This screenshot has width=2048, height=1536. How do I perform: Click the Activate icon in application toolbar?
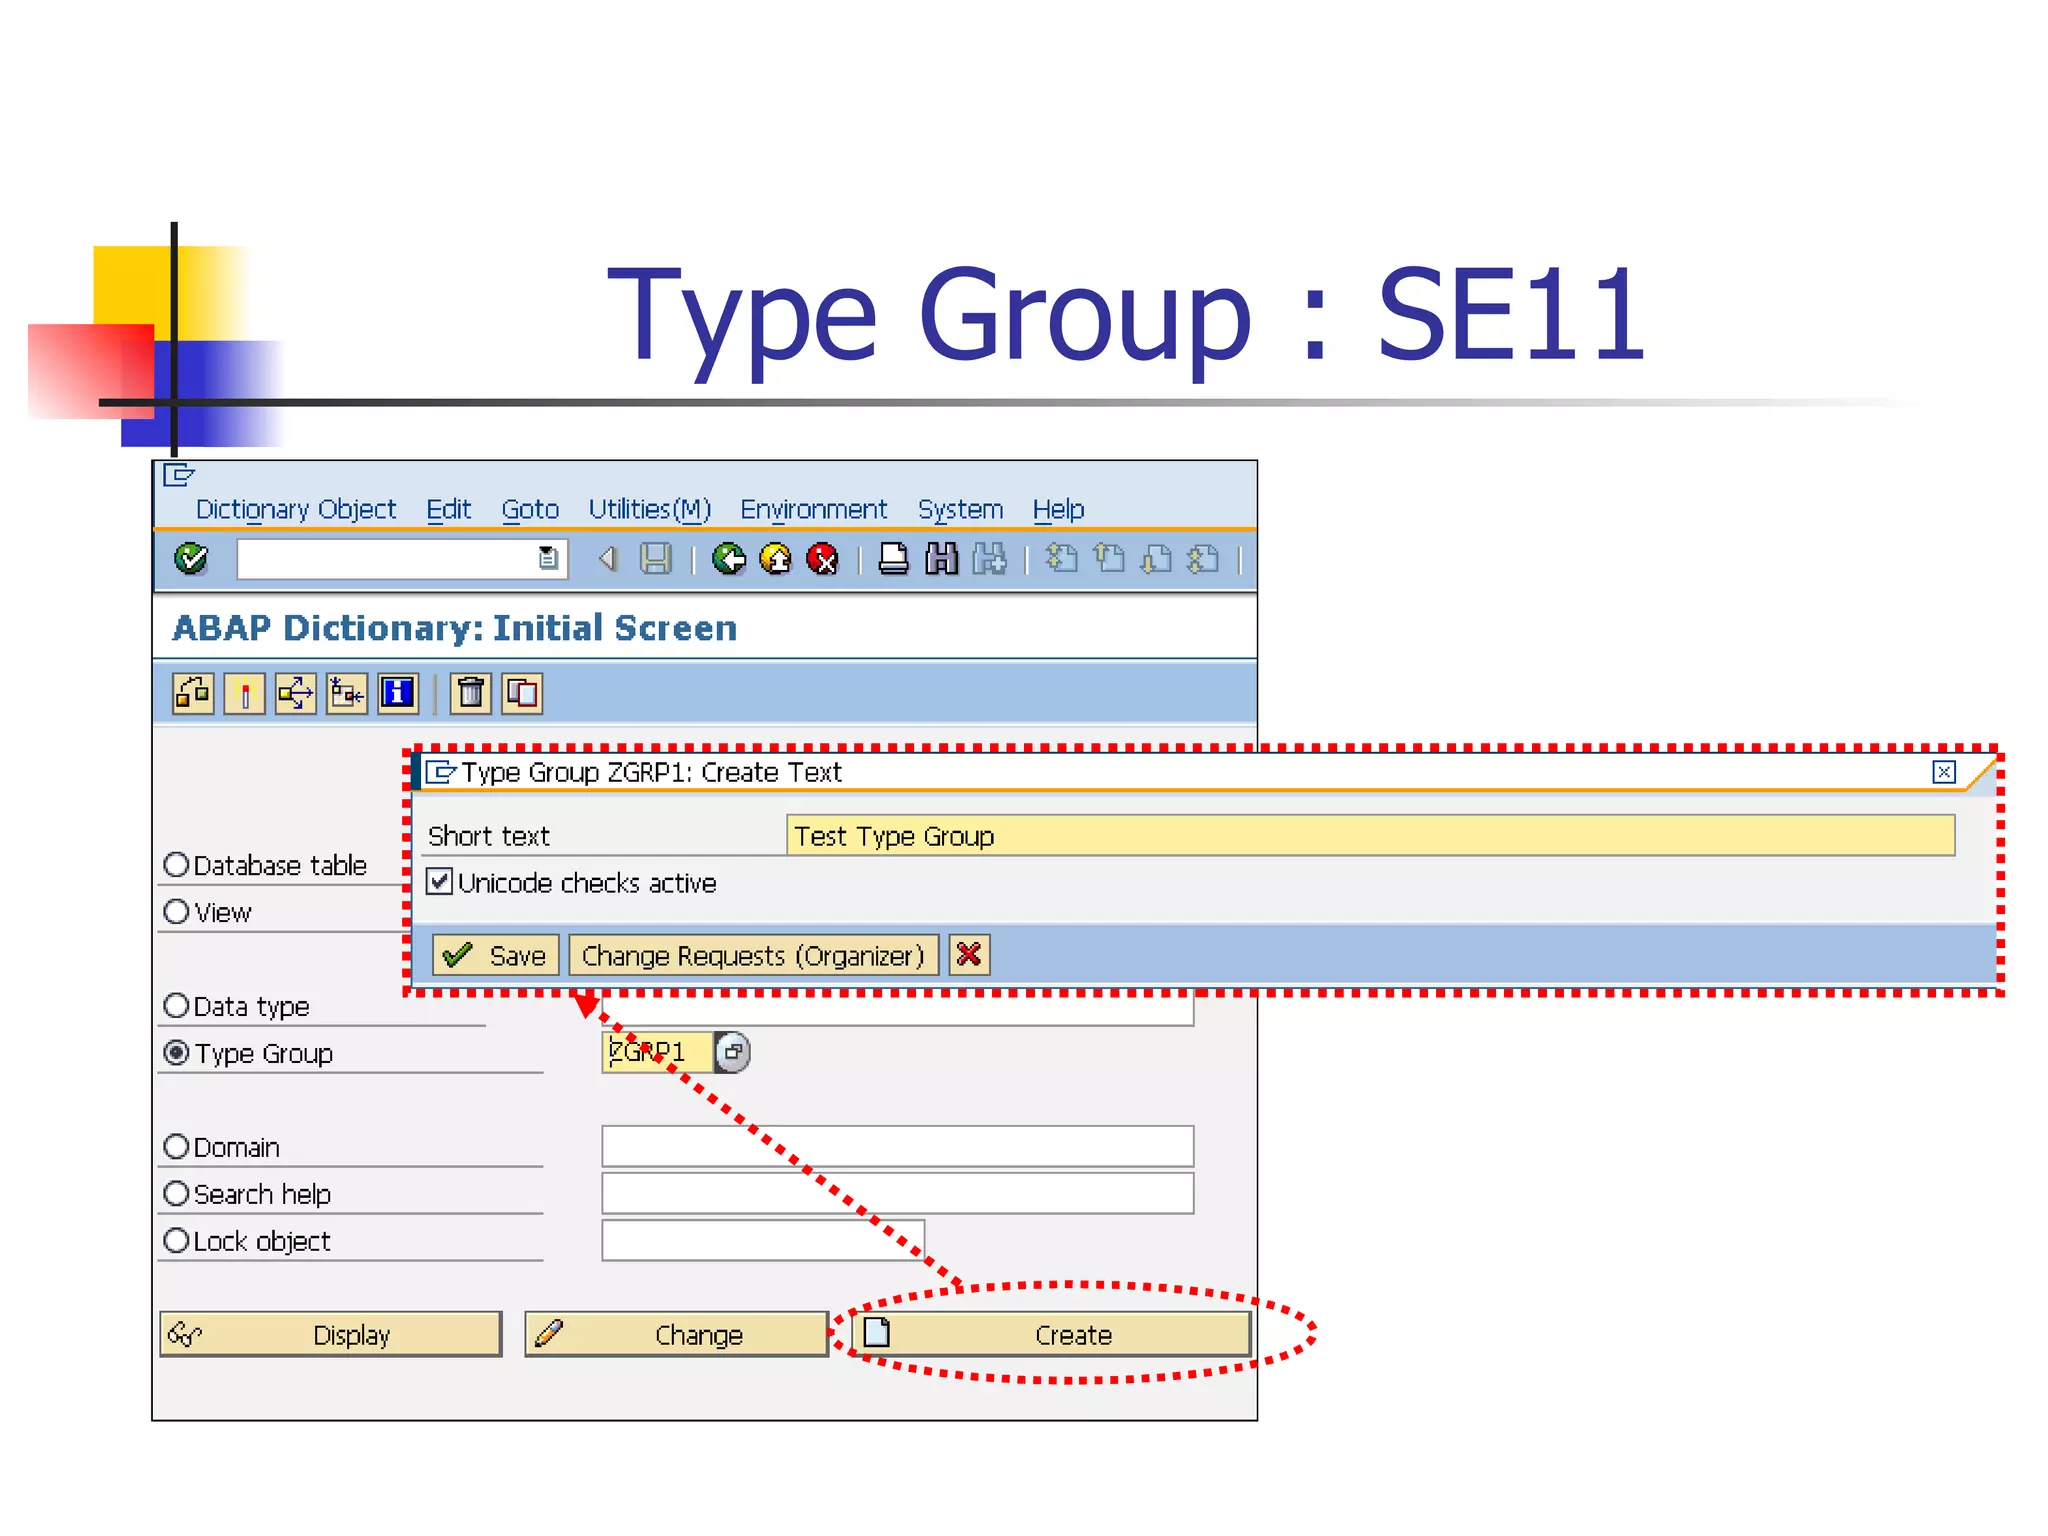244,693
